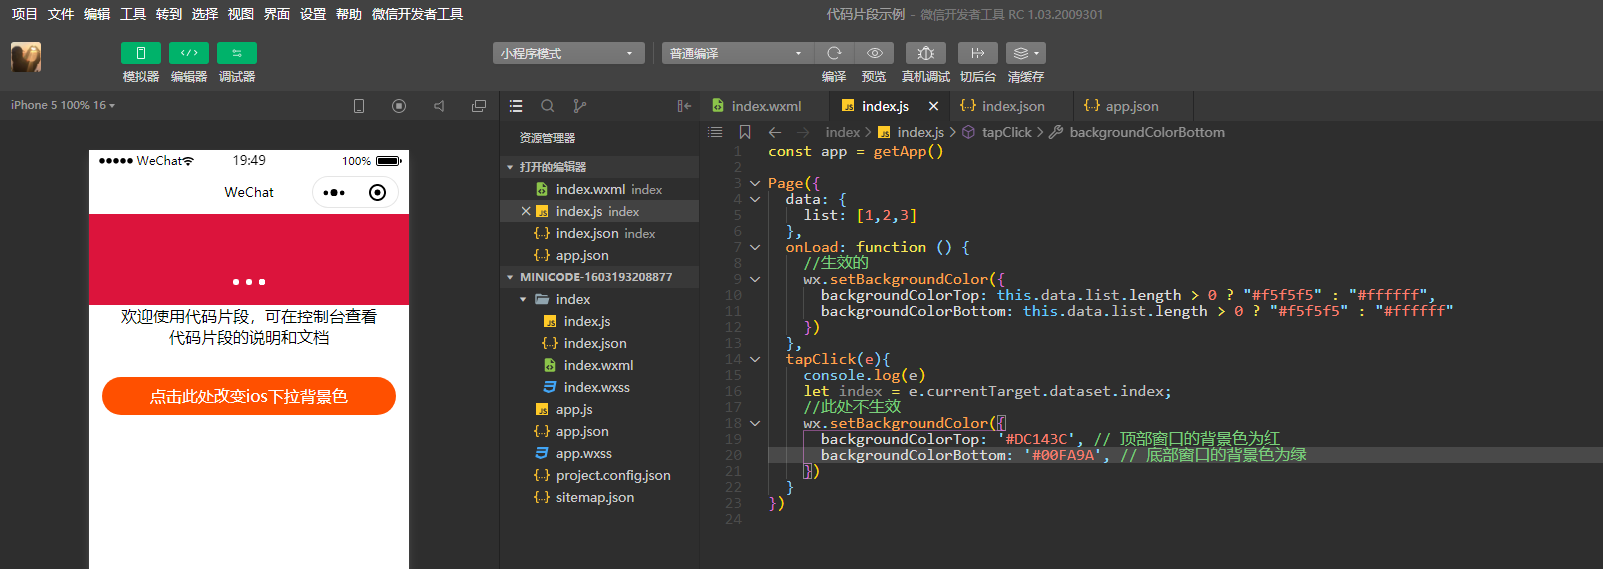Open the Help menu (帮助)
The image size is (1603, 569).
pyautogui.click(x=348, y=14)
